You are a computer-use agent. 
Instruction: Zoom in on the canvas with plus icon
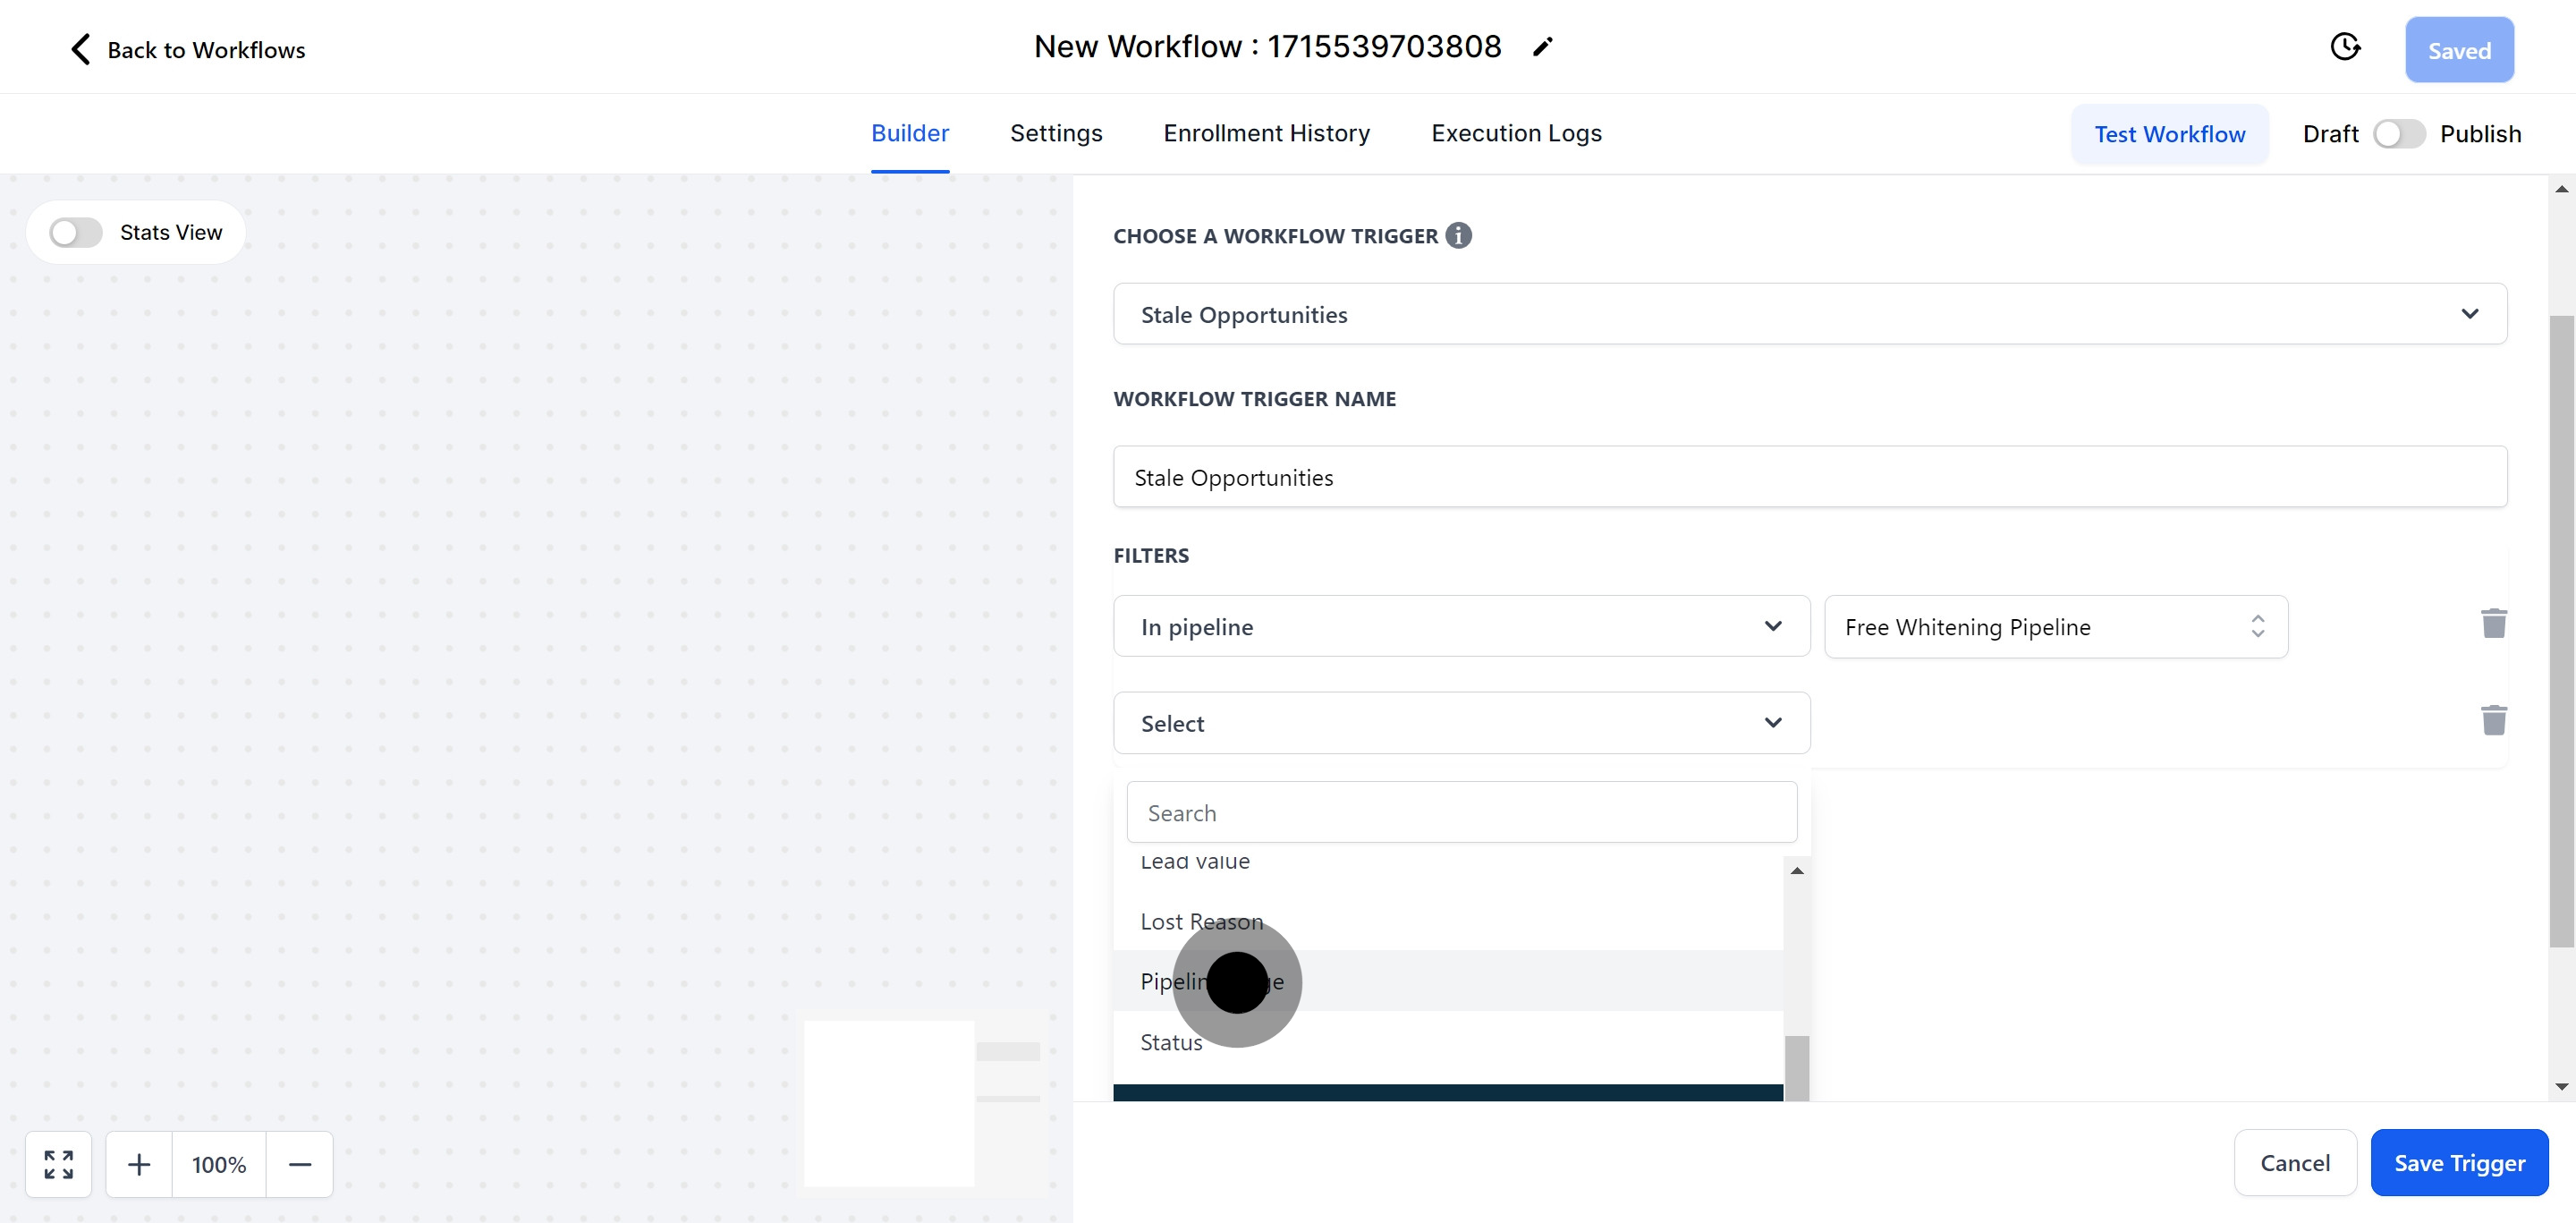139,1164
